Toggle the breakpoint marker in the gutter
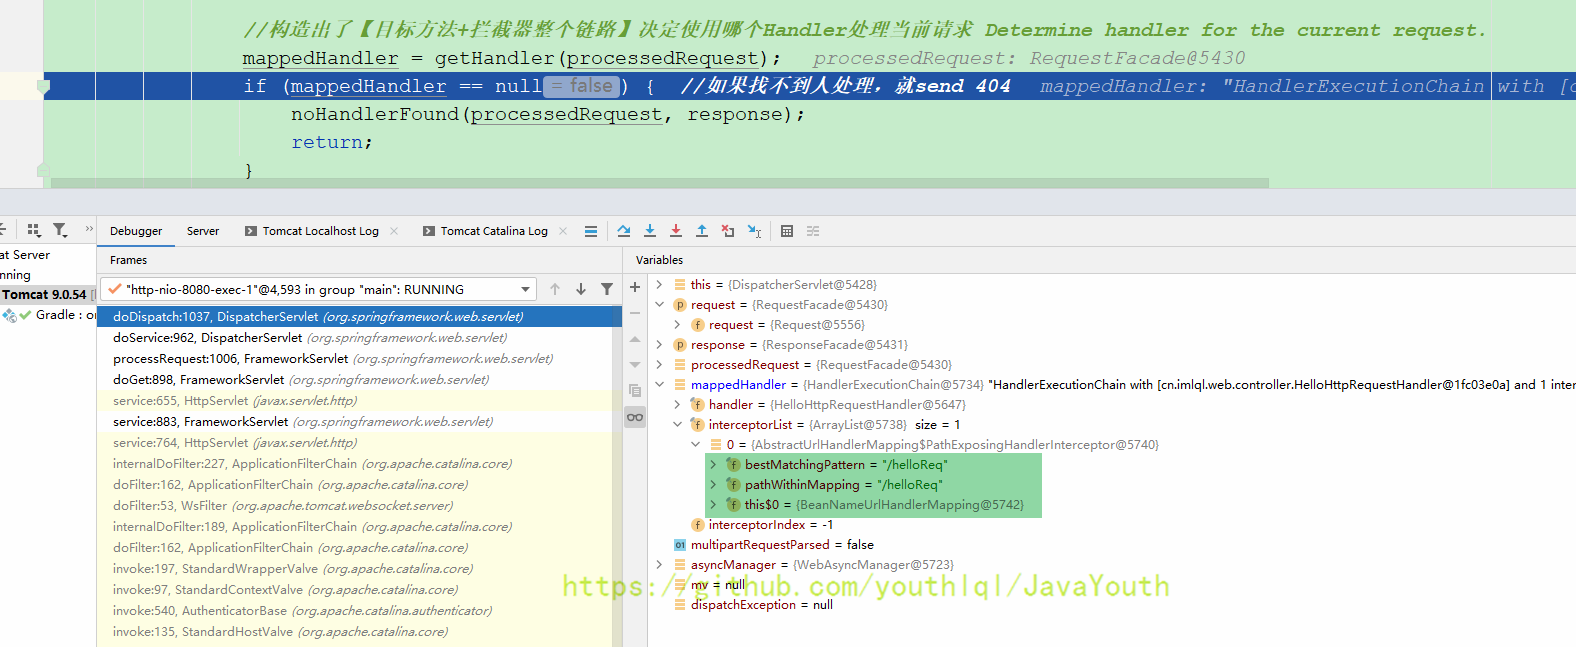The height and width of the screenshot is (647, 1576). pyautogui.click(x=43, y=87)
